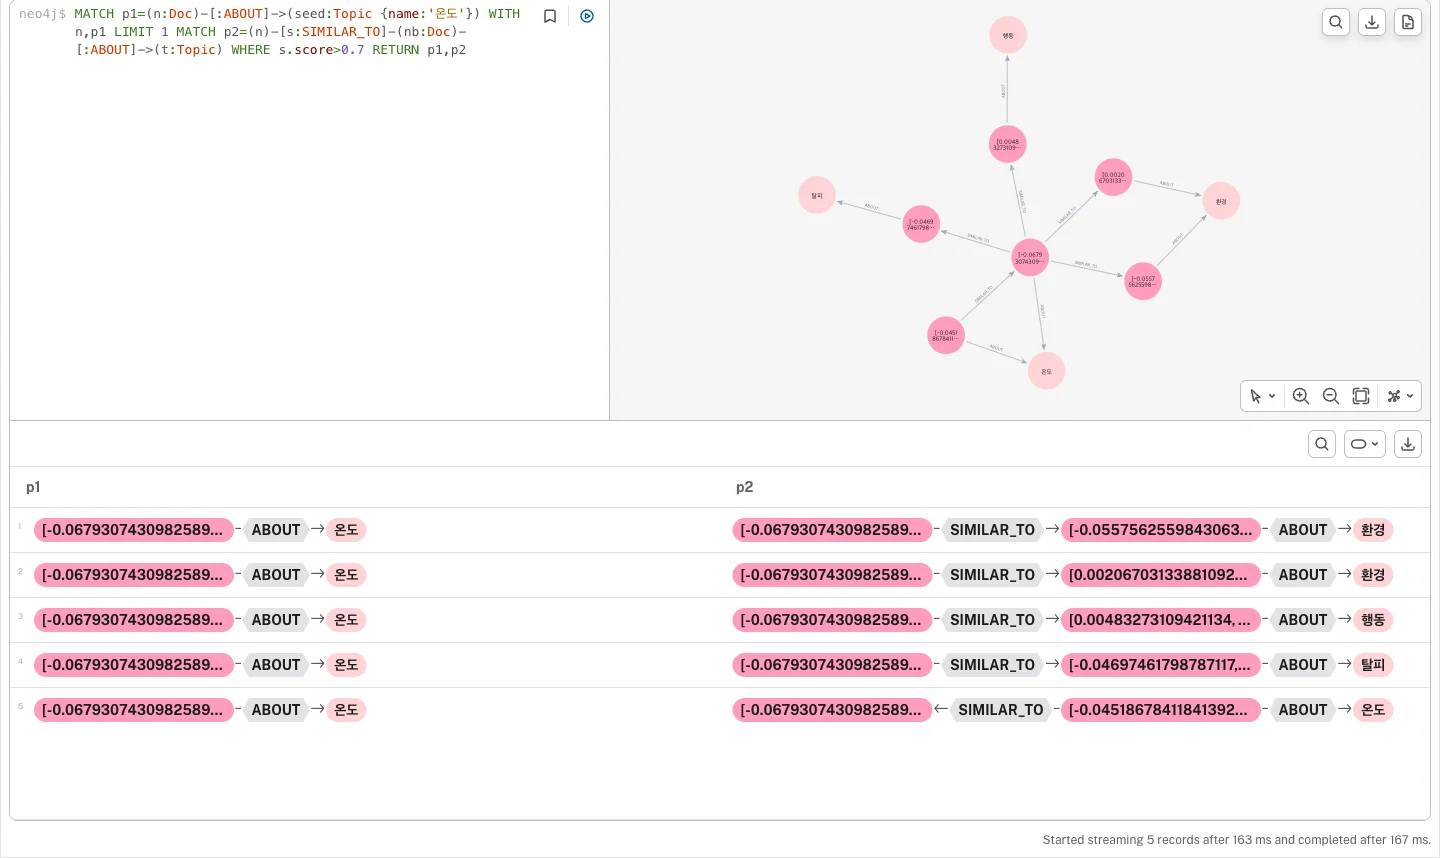Click SIMILAR_TO chip in row 5 p2

(x=1000, y=710)
